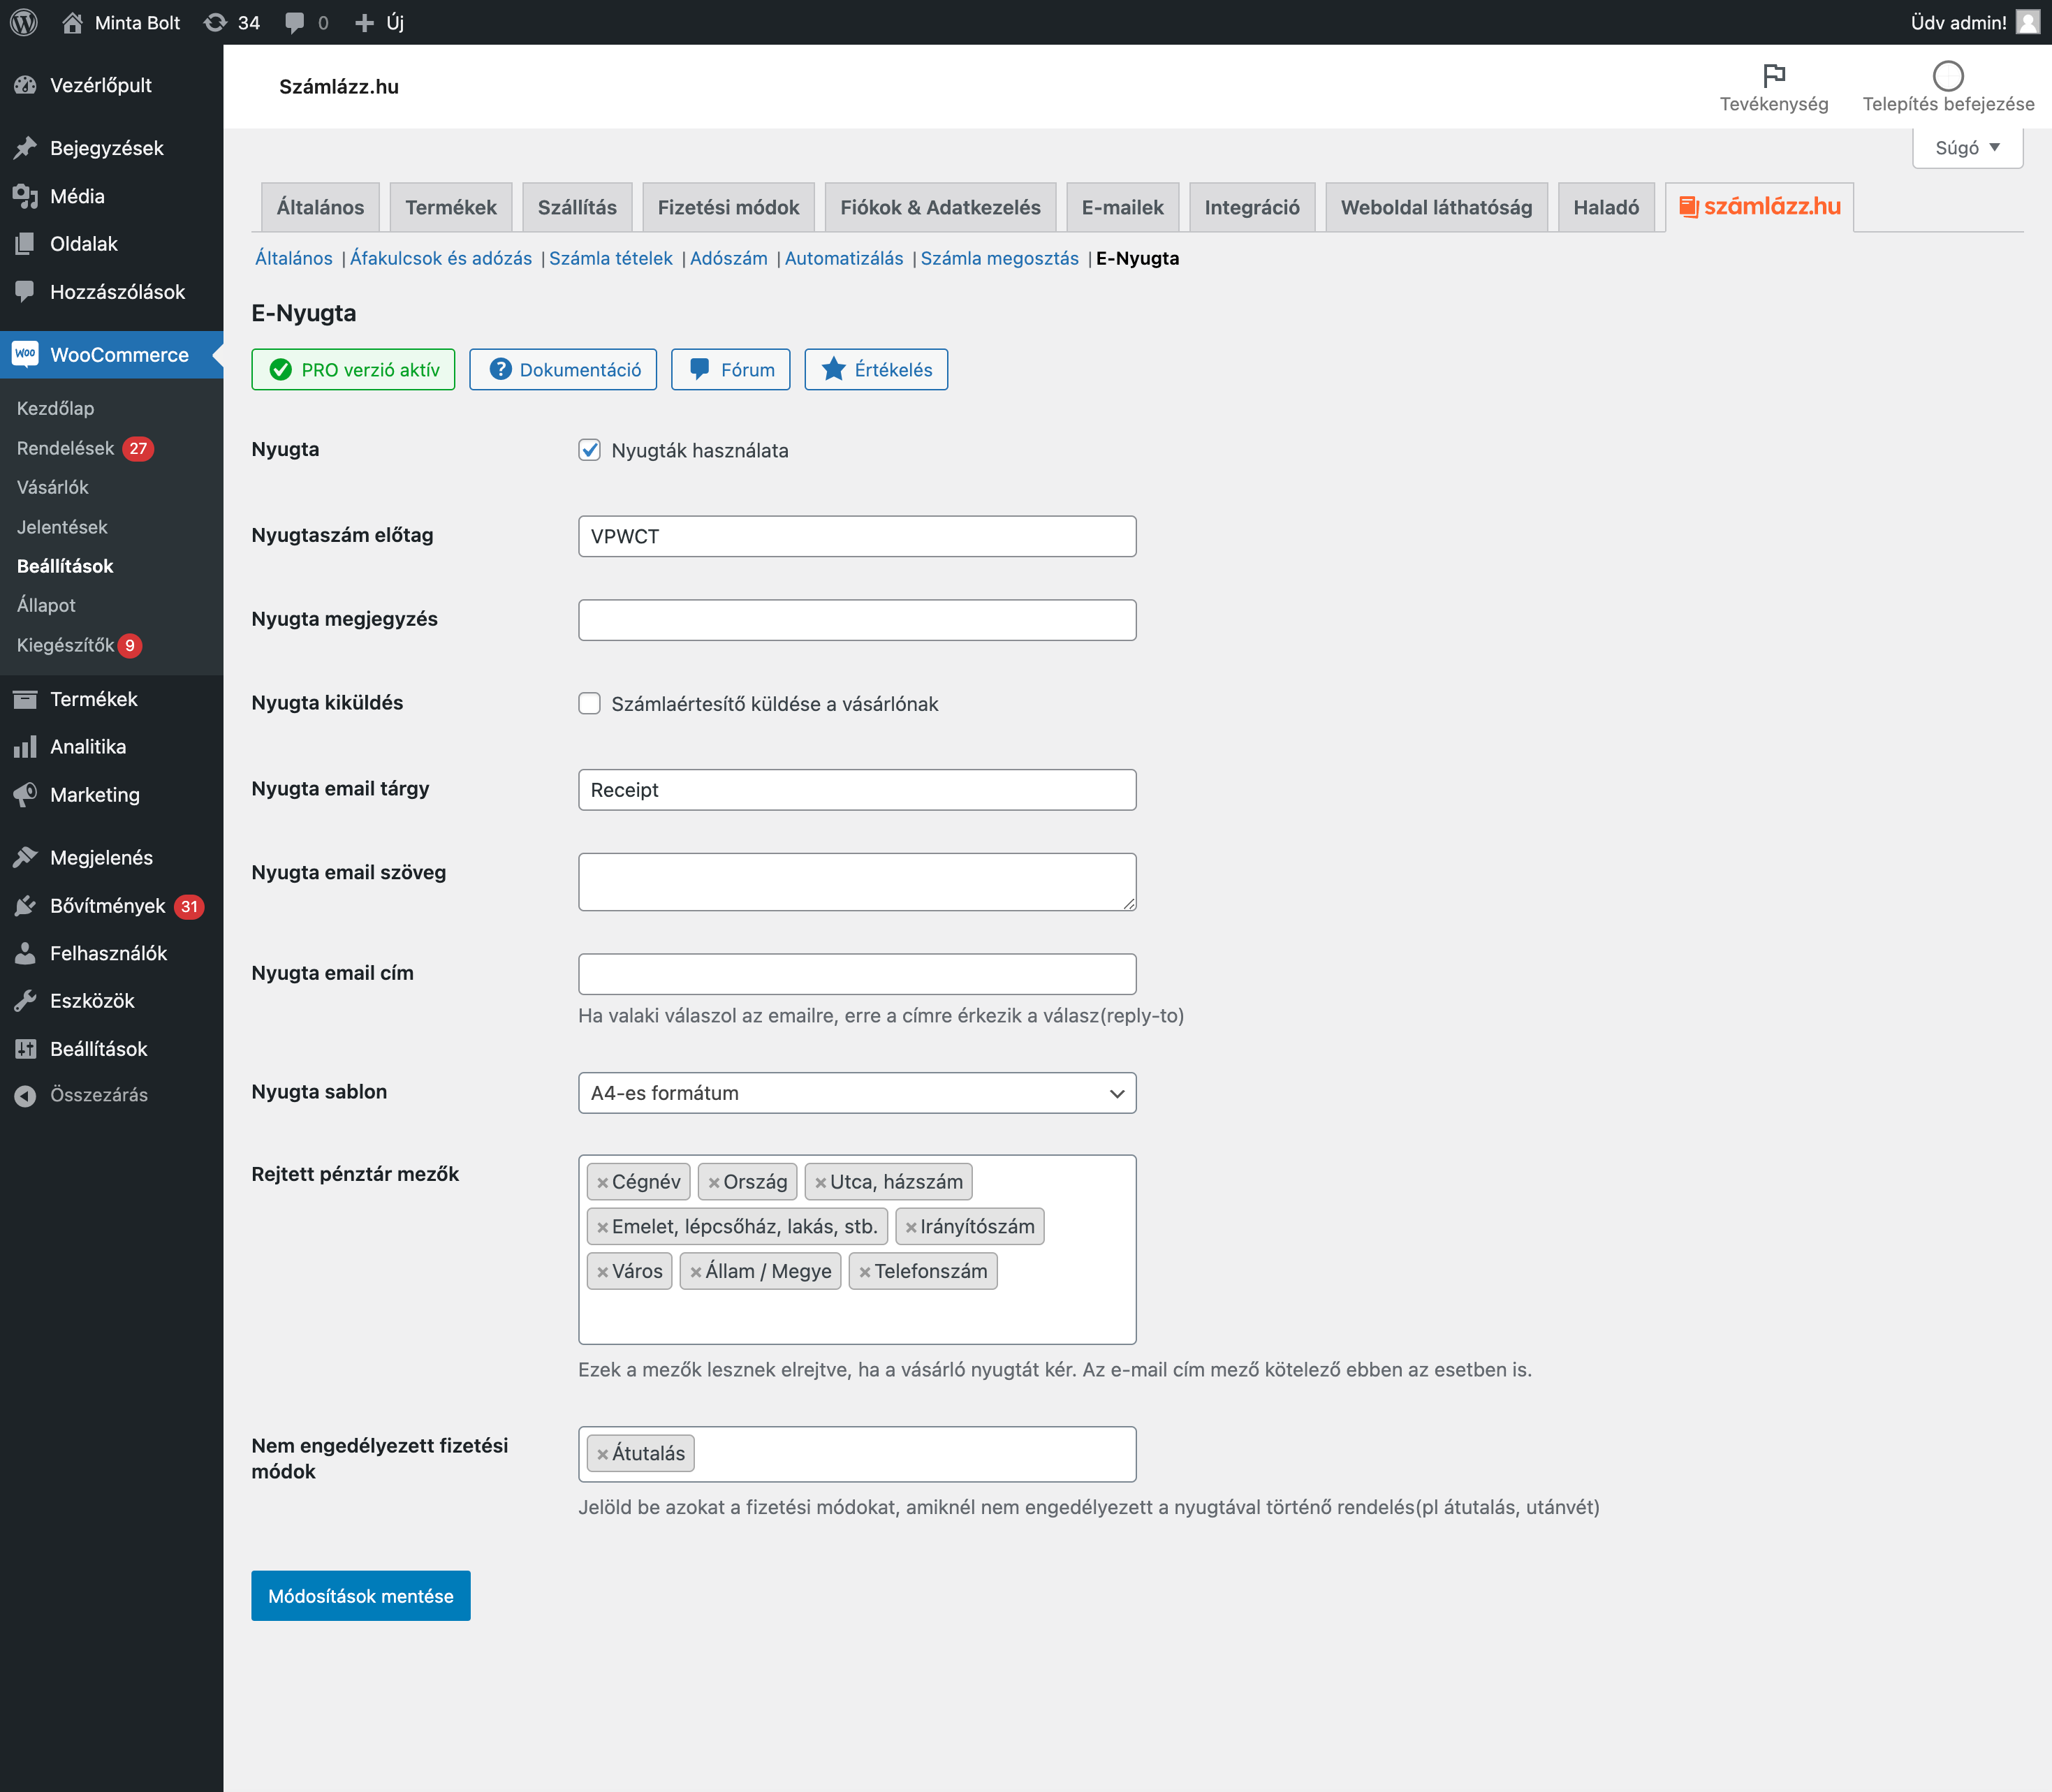Viewport: 2052px width, 1792px height.
Task: Open the Szállítás tab
Action: pyautogui.click(x=577, y=207)
